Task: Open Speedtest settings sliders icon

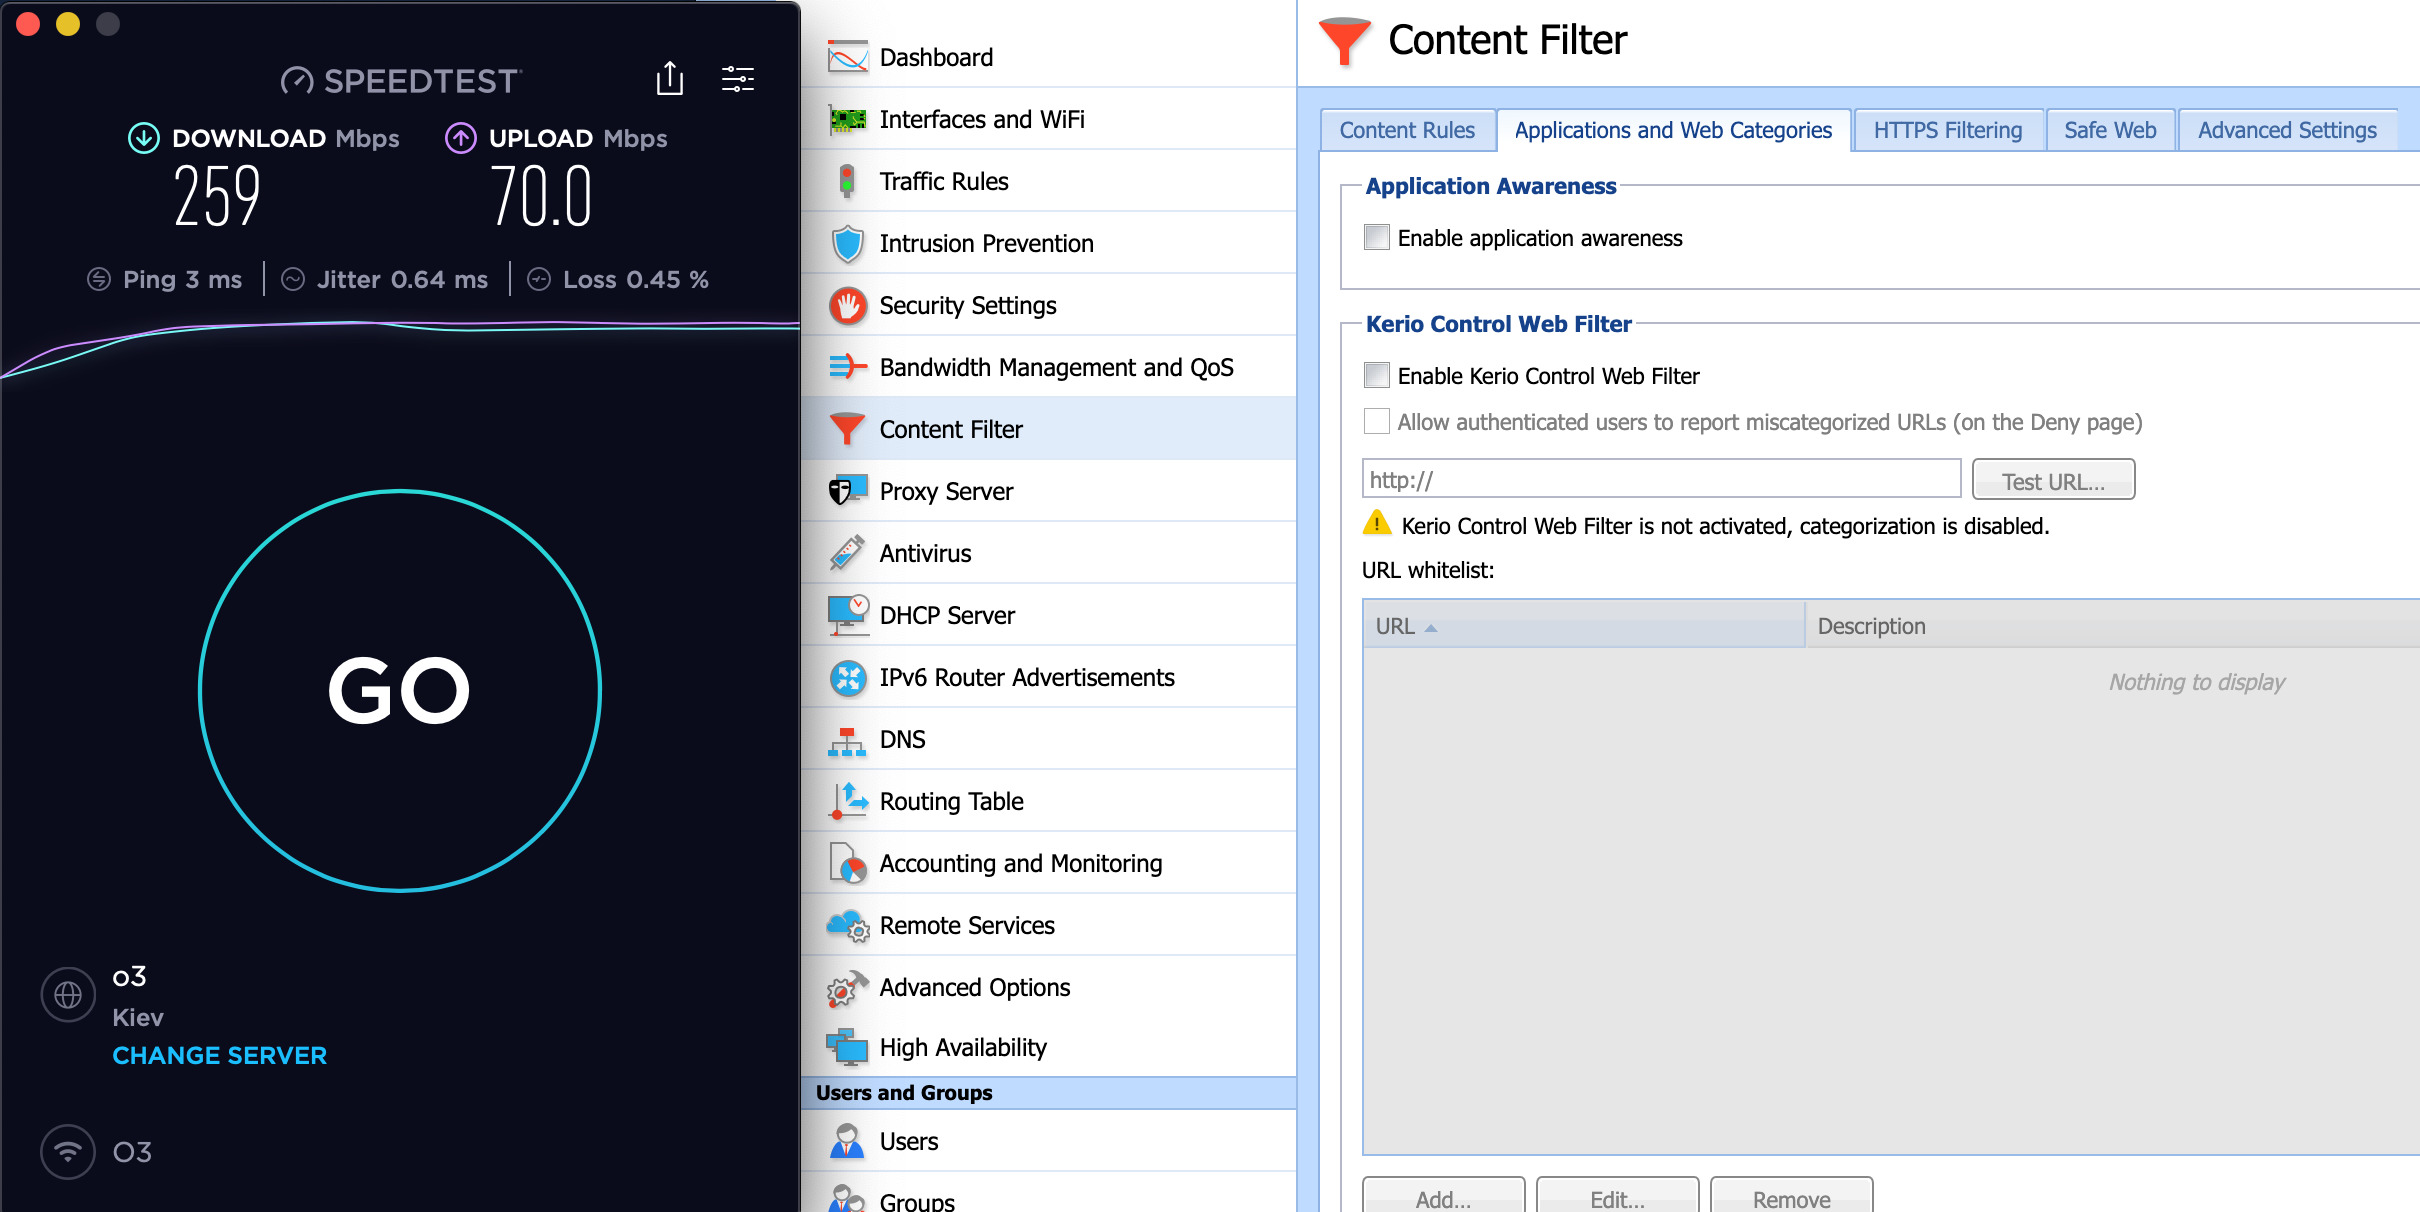Action: (738, 78)
